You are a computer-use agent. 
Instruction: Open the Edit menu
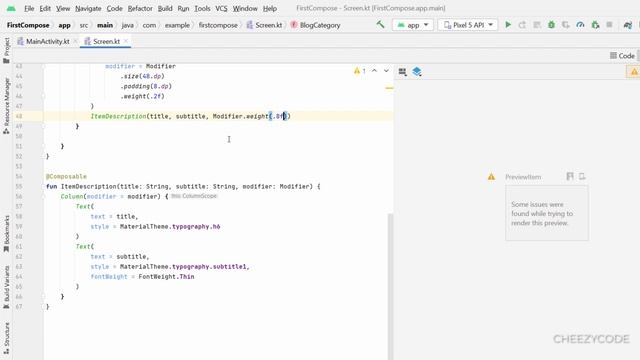point(45,8)
